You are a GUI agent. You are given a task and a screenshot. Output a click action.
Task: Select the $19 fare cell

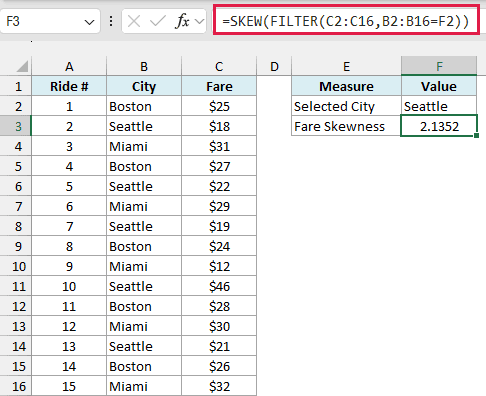[x=219, y=226]
